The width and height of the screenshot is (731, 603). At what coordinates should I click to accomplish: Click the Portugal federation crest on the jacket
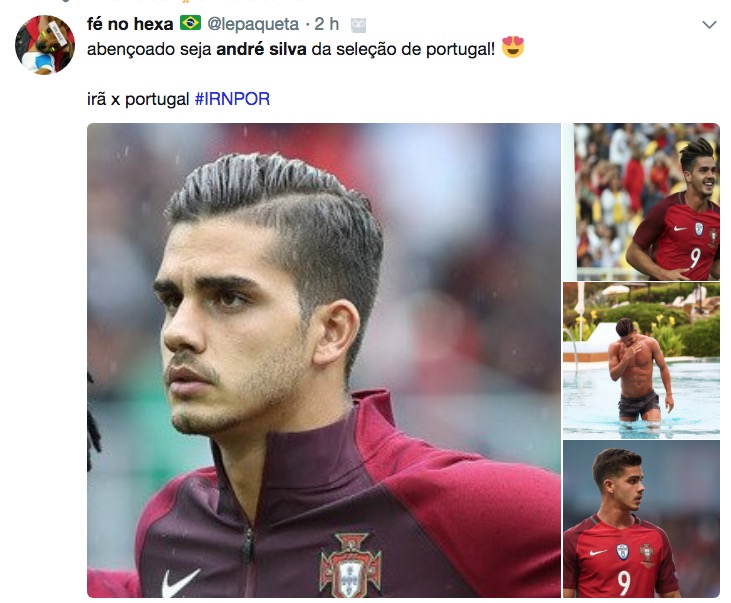[x=351, y=565]
